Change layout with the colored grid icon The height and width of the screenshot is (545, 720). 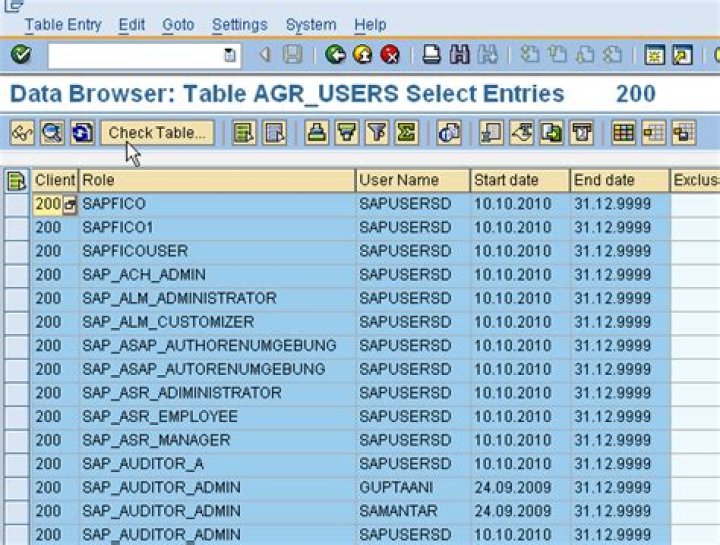624,133
